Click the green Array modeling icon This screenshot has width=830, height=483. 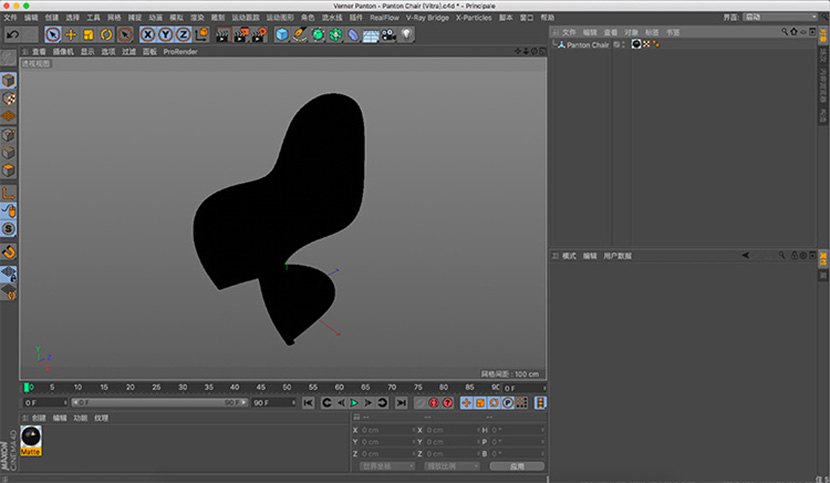point(336,34)
